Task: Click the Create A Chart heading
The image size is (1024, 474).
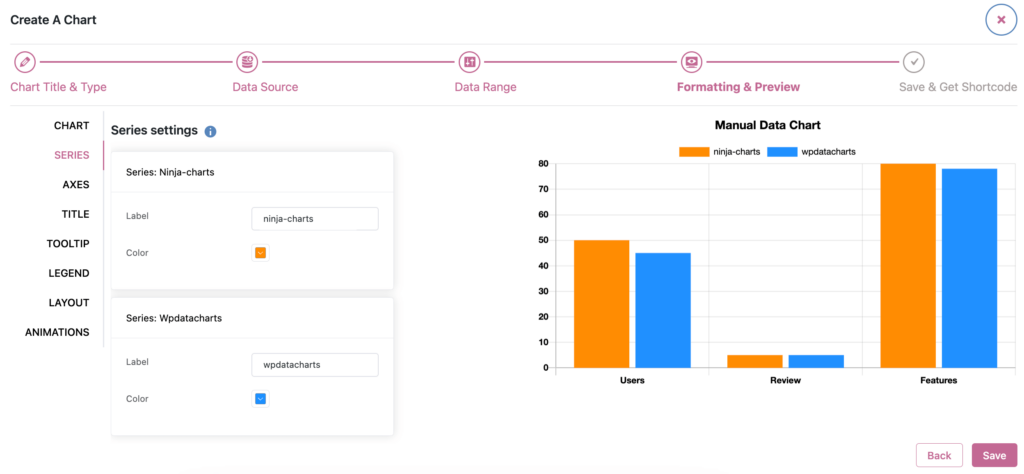Action: (54, 20)
